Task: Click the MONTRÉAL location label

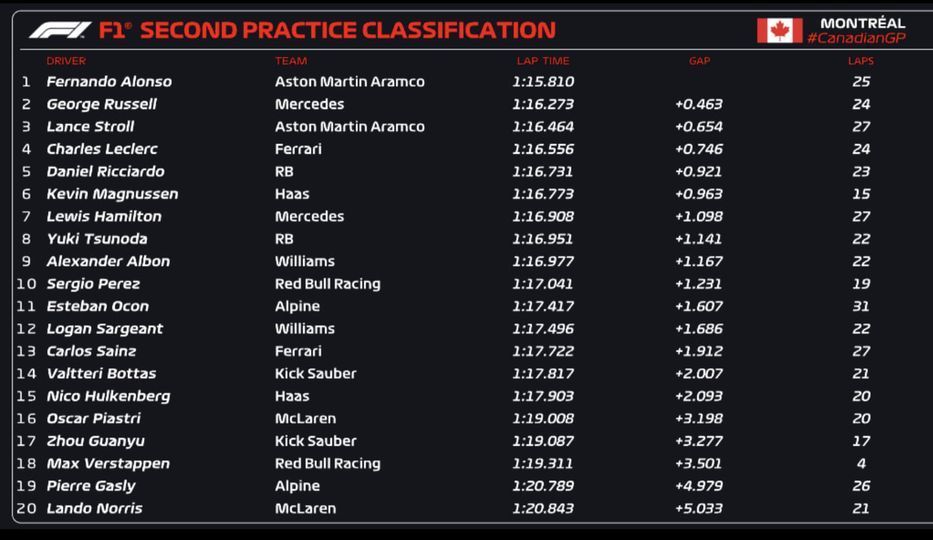Action: click(862, 22)
